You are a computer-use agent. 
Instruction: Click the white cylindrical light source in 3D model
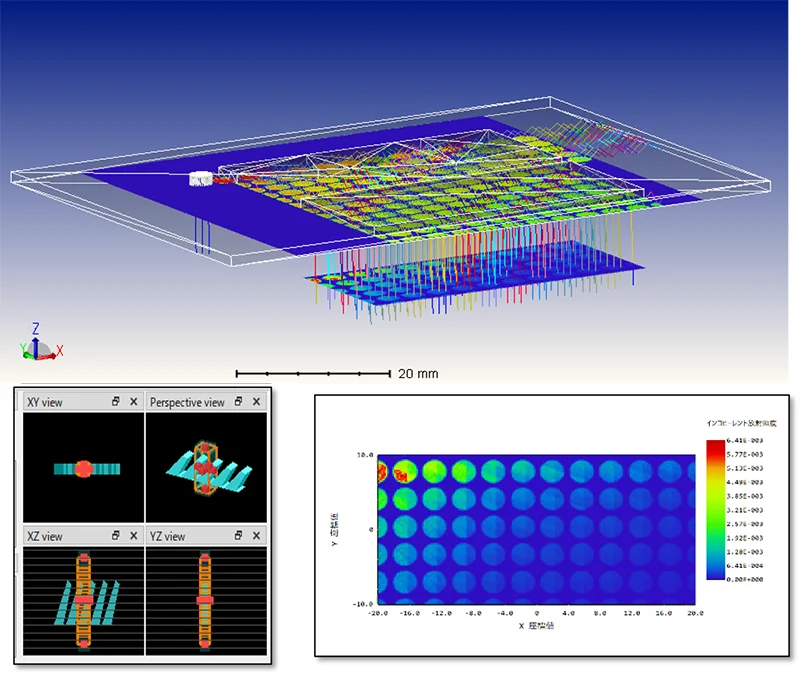pos(201,179)
